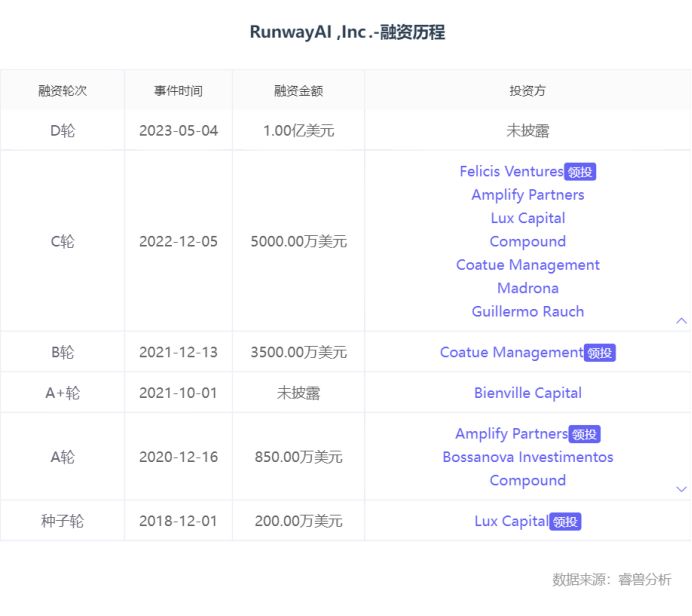This screenshot has height=616, width=692.
Task: Click the 领投 badge beside Felicis Ventures
Action: [580, 172]
